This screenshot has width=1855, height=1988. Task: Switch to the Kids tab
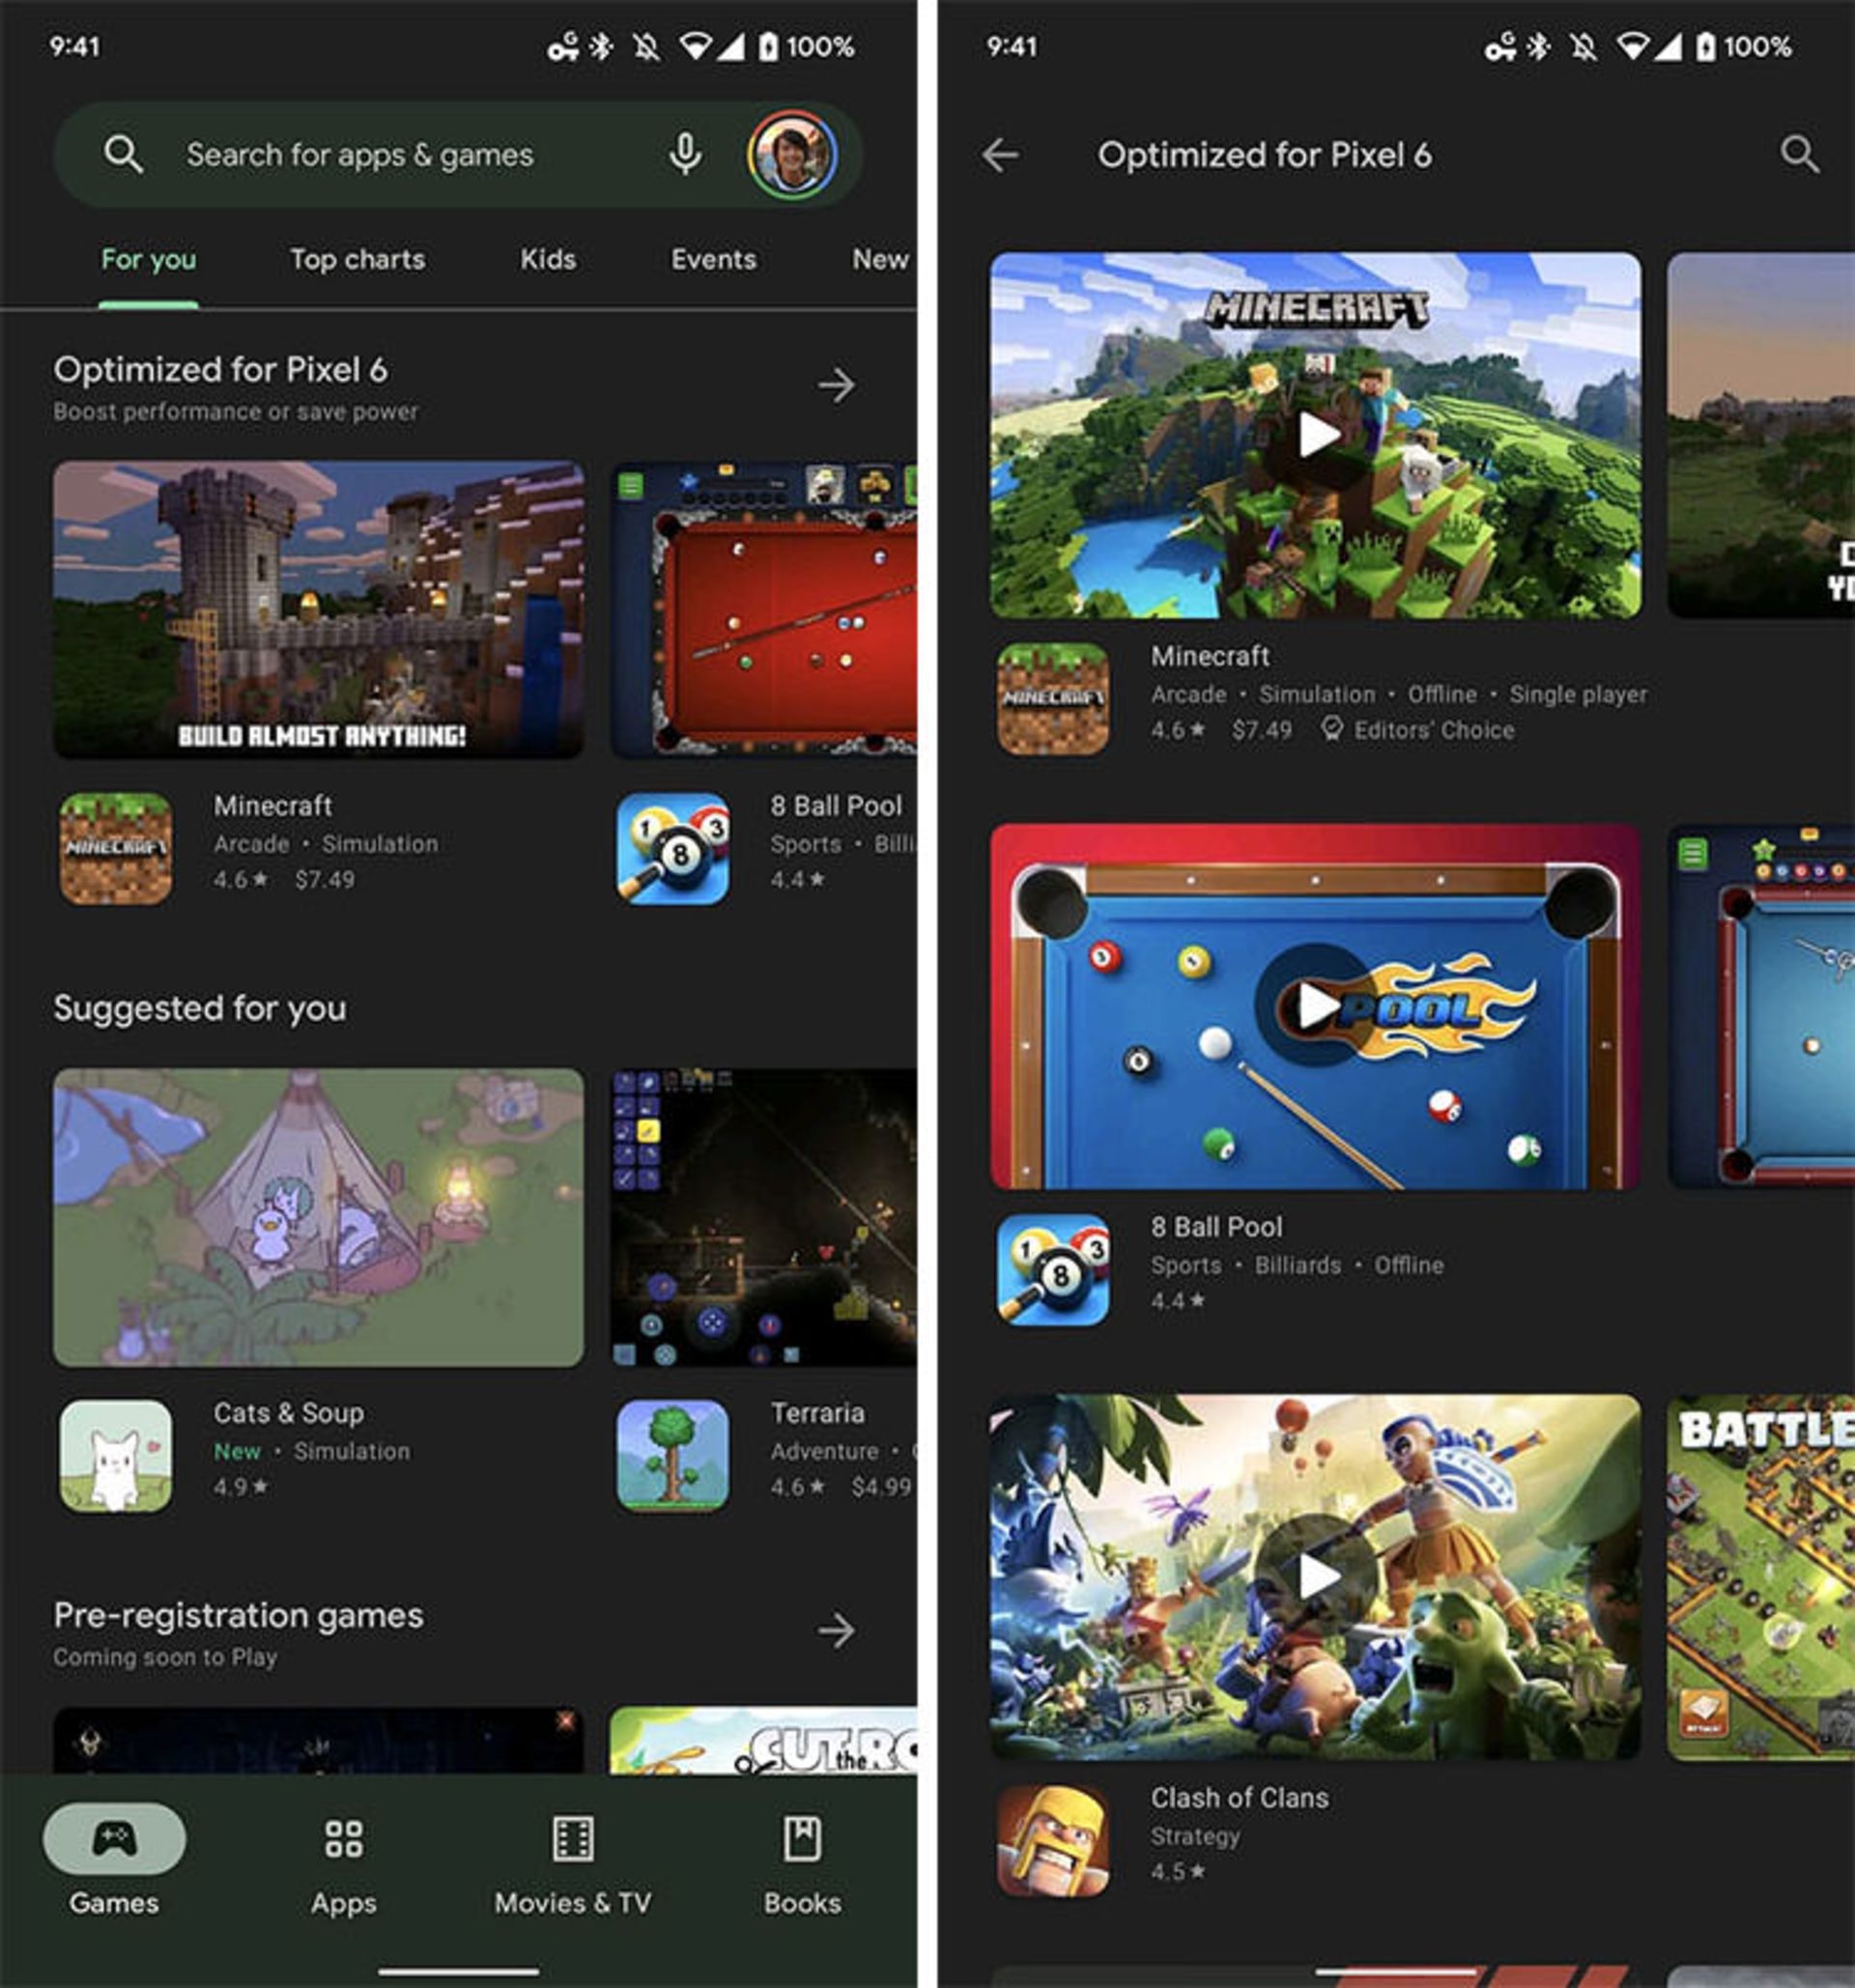pos(548,259)
